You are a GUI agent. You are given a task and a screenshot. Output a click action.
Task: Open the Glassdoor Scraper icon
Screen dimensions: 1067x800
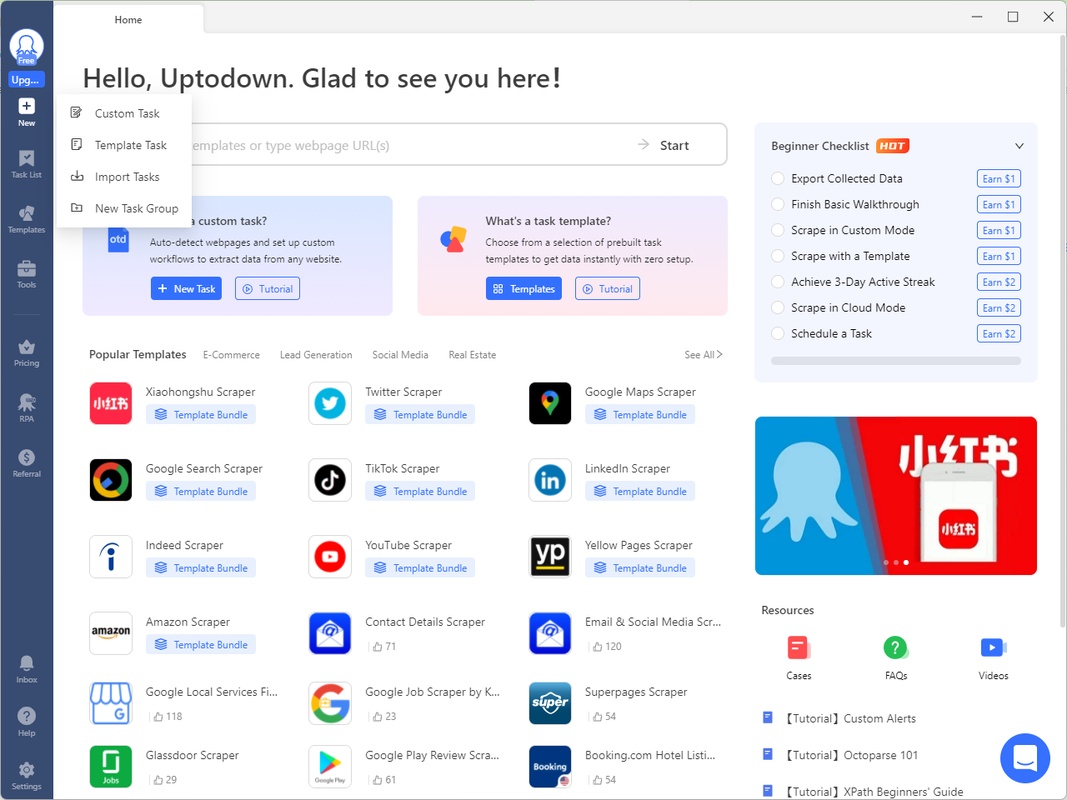pos(111,767)
